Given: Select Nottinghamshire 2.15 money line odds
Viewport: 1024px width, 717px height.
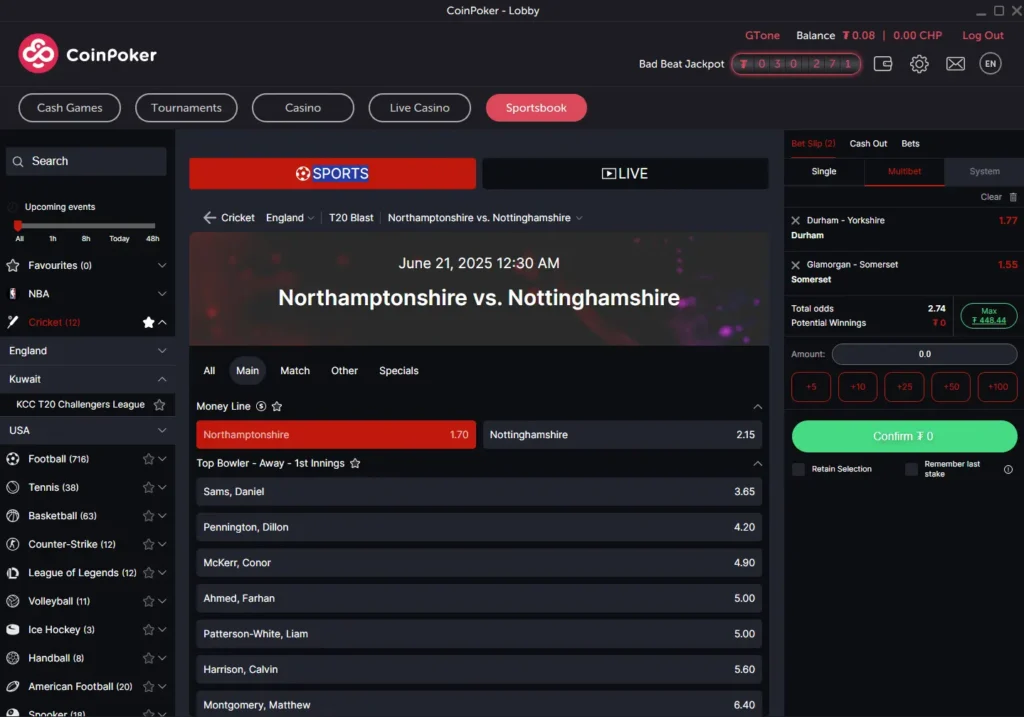Looking at the screenshot, I should click(x=622, y=434).
